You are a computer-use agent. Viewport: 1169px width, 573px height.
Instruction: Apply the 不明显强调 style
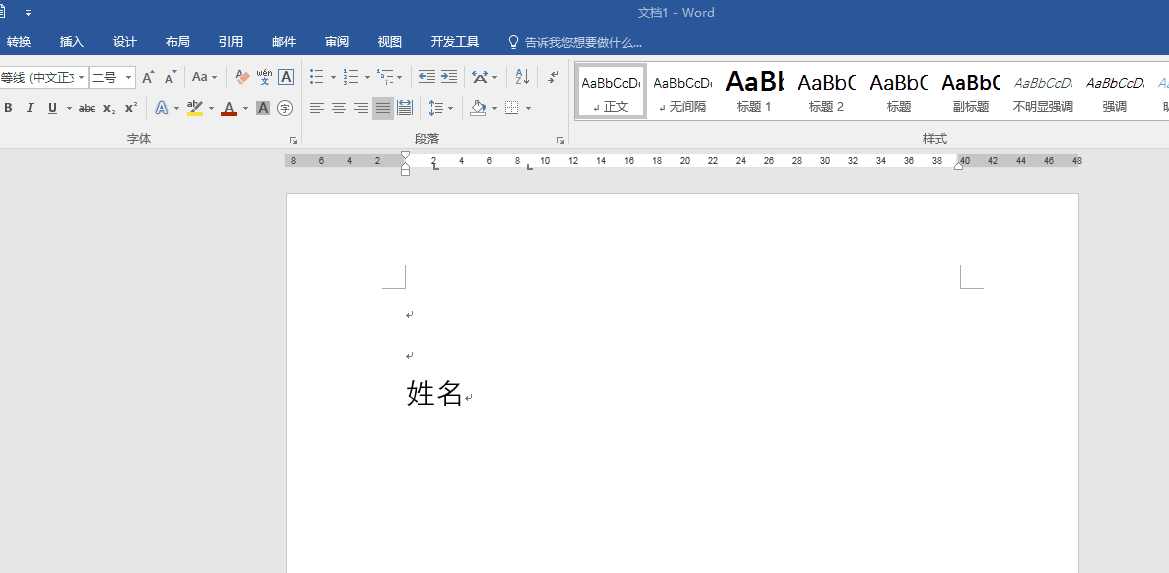click(1042, 92)
